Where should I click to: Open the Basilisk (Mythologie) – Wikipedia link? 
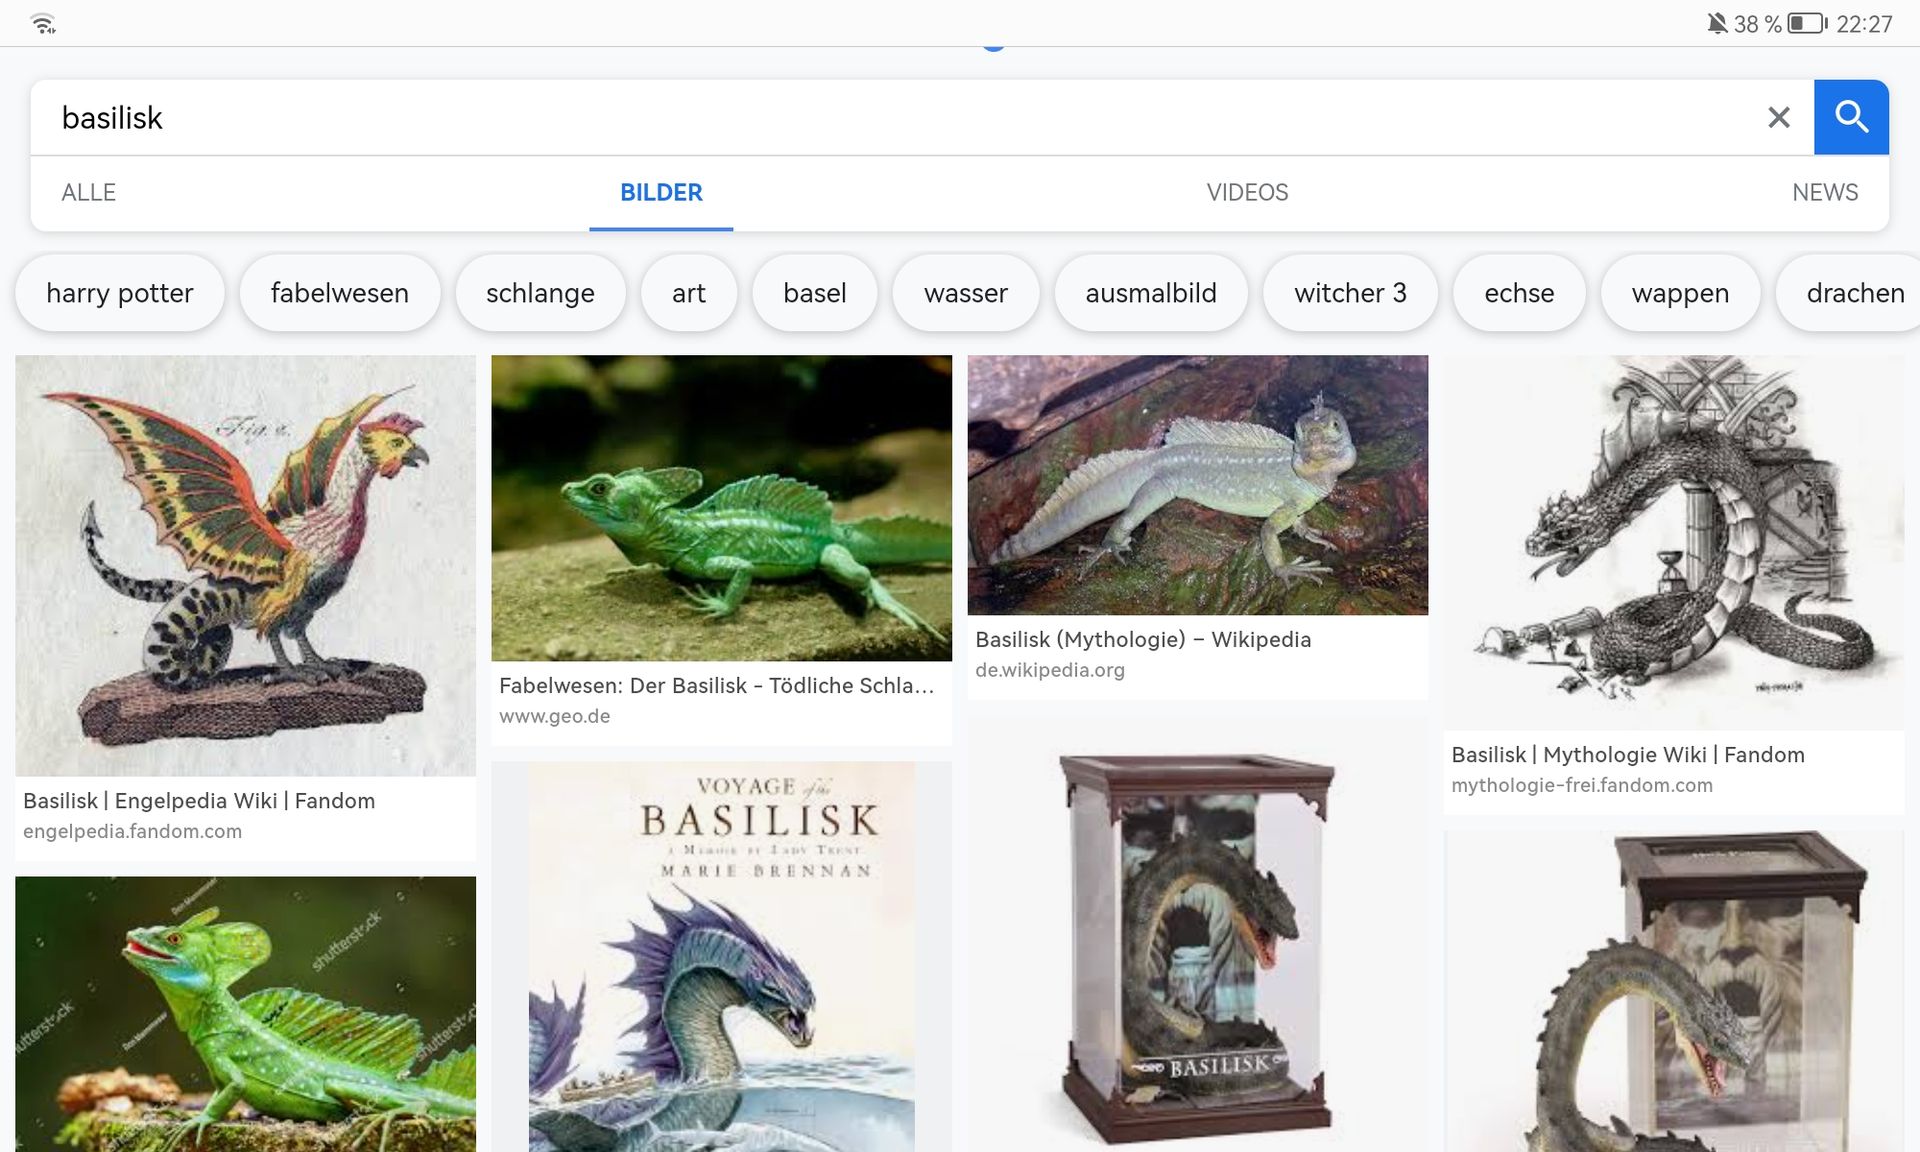pyautogui.click(x=1143, y=640)
